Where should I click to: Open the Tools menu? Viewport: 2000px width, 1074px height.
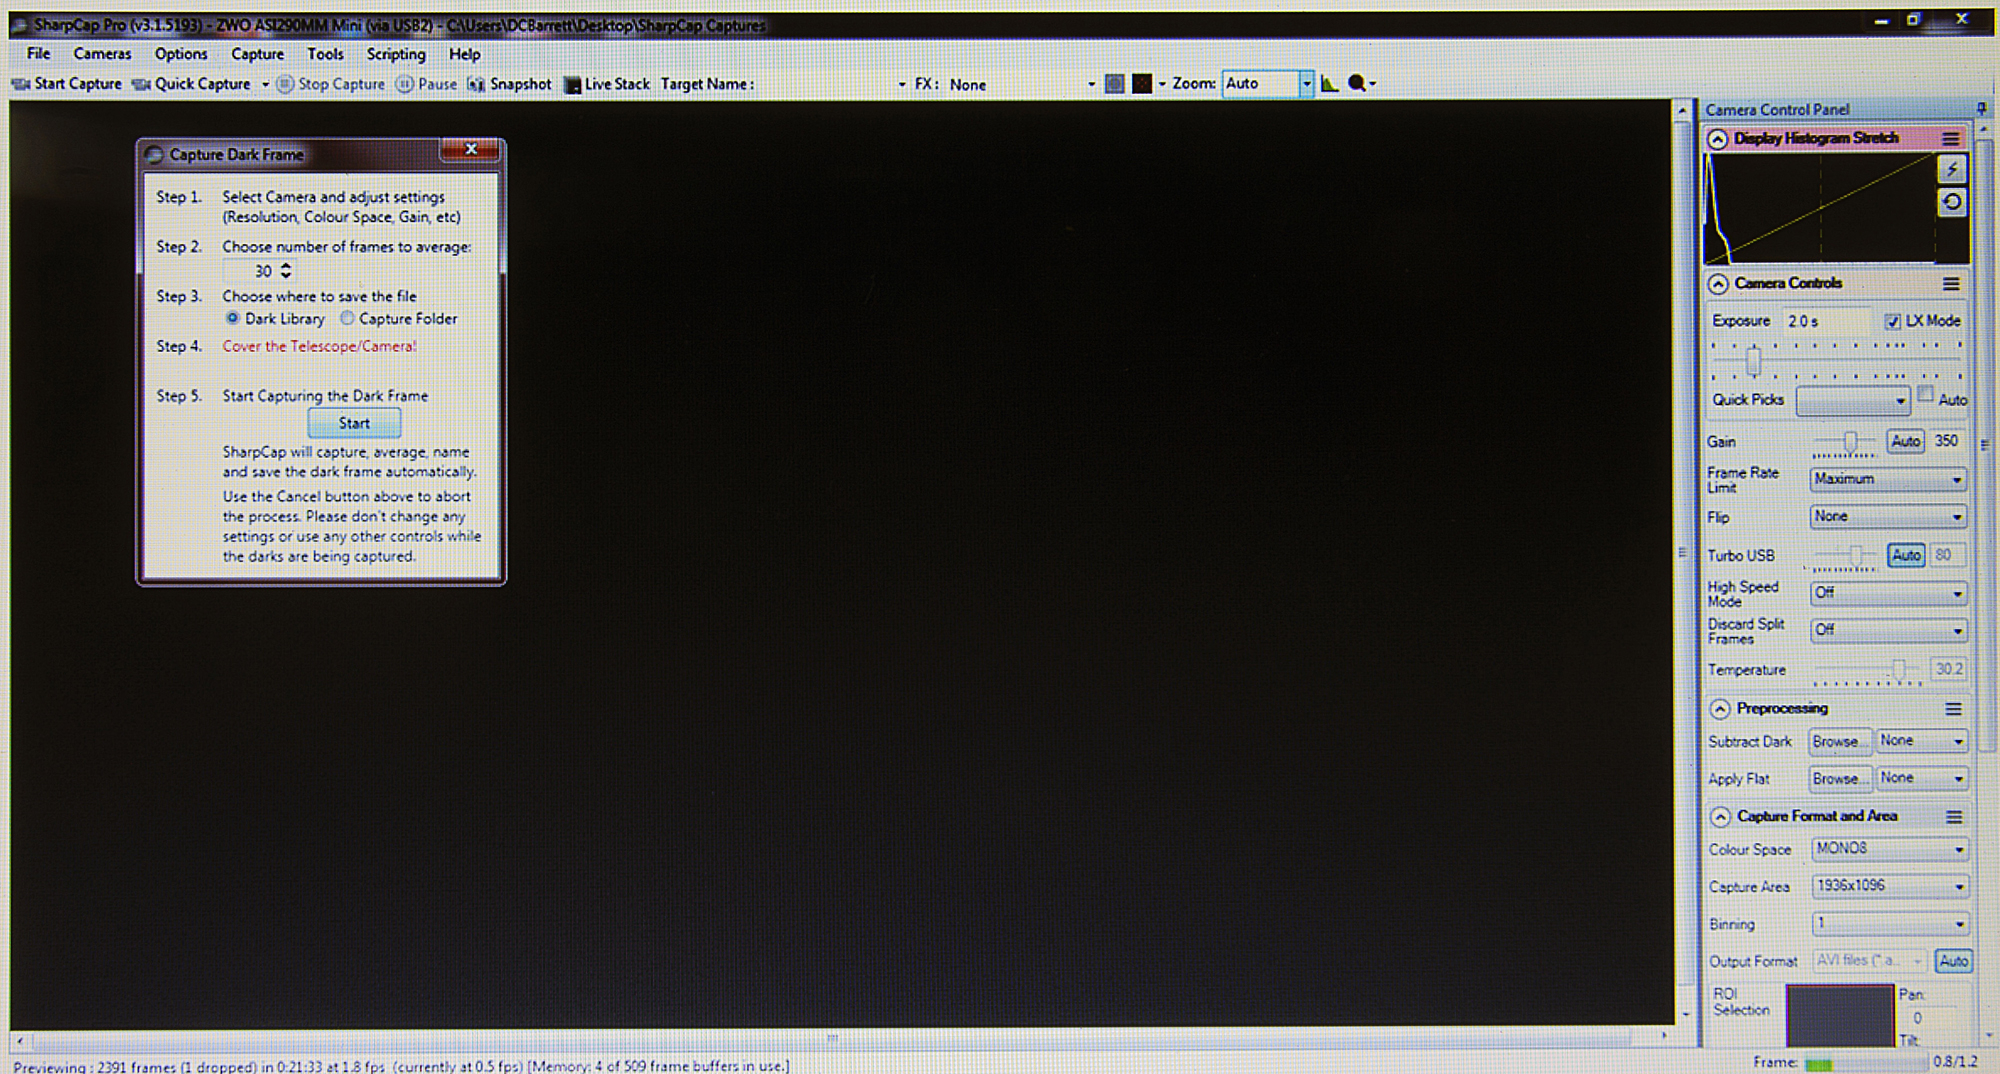coord(325,54)
